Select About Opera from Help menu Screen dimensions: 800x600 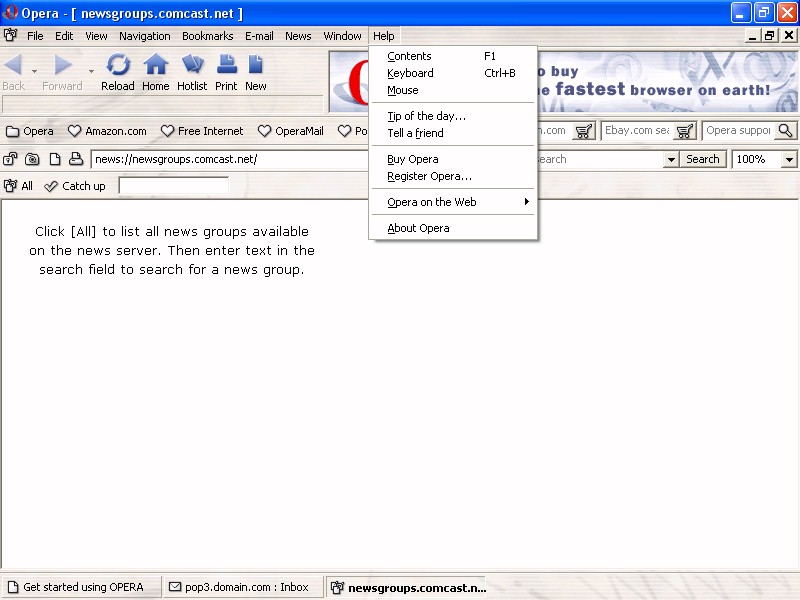418,228
